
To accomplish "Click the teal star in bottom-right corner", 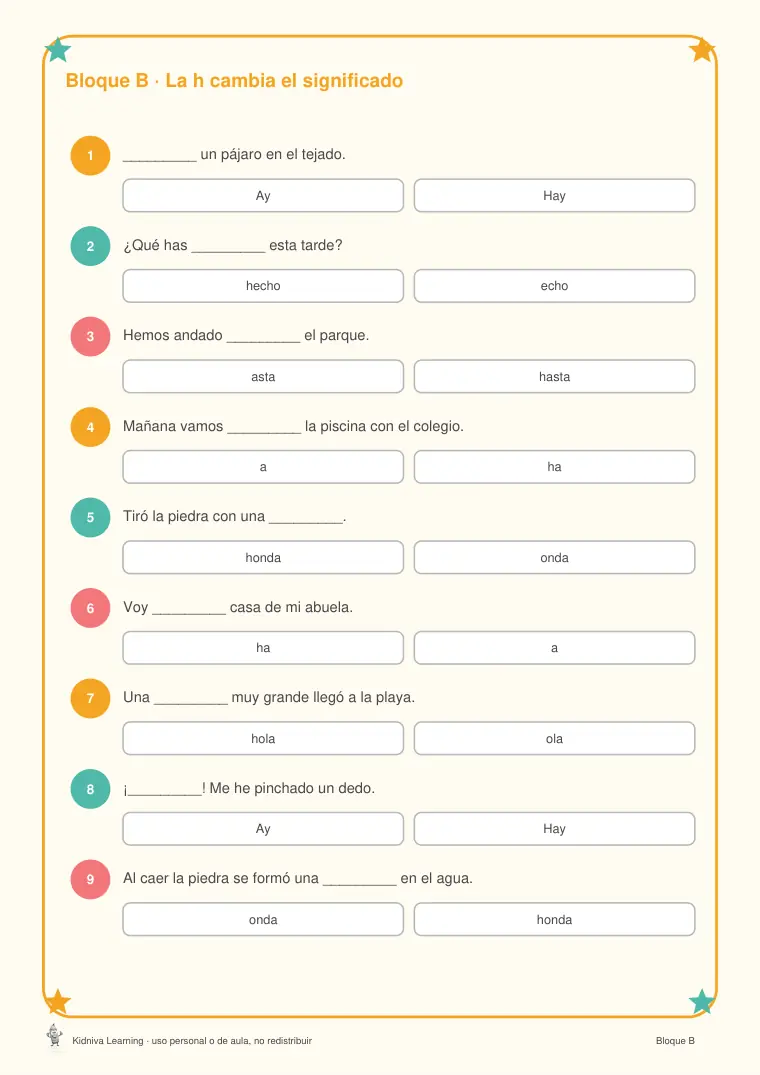I will coord(702,1002).
